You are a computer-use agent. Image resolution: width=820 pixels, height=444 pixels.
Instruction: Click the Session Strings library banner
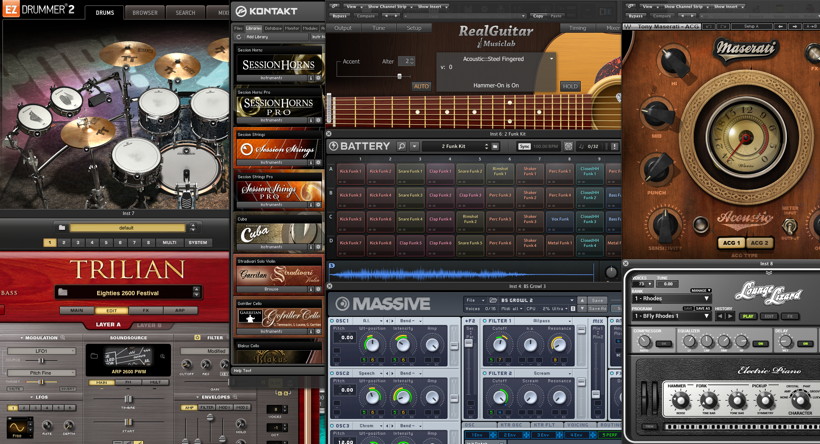pyautogui.click(x=280, y=150)
